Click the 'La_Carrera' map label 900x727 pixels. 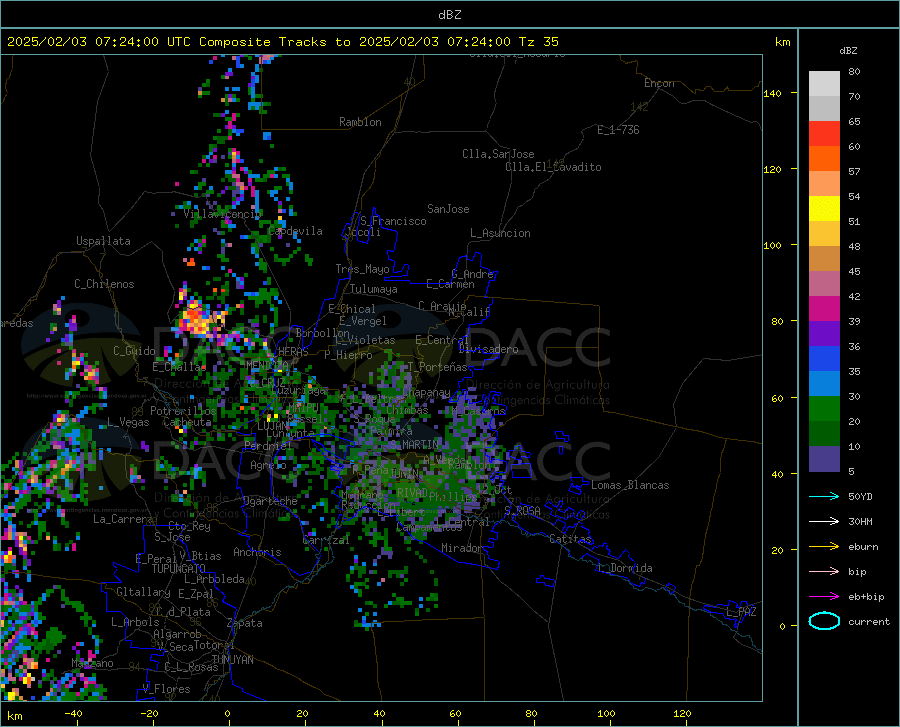tap(123, 519)
